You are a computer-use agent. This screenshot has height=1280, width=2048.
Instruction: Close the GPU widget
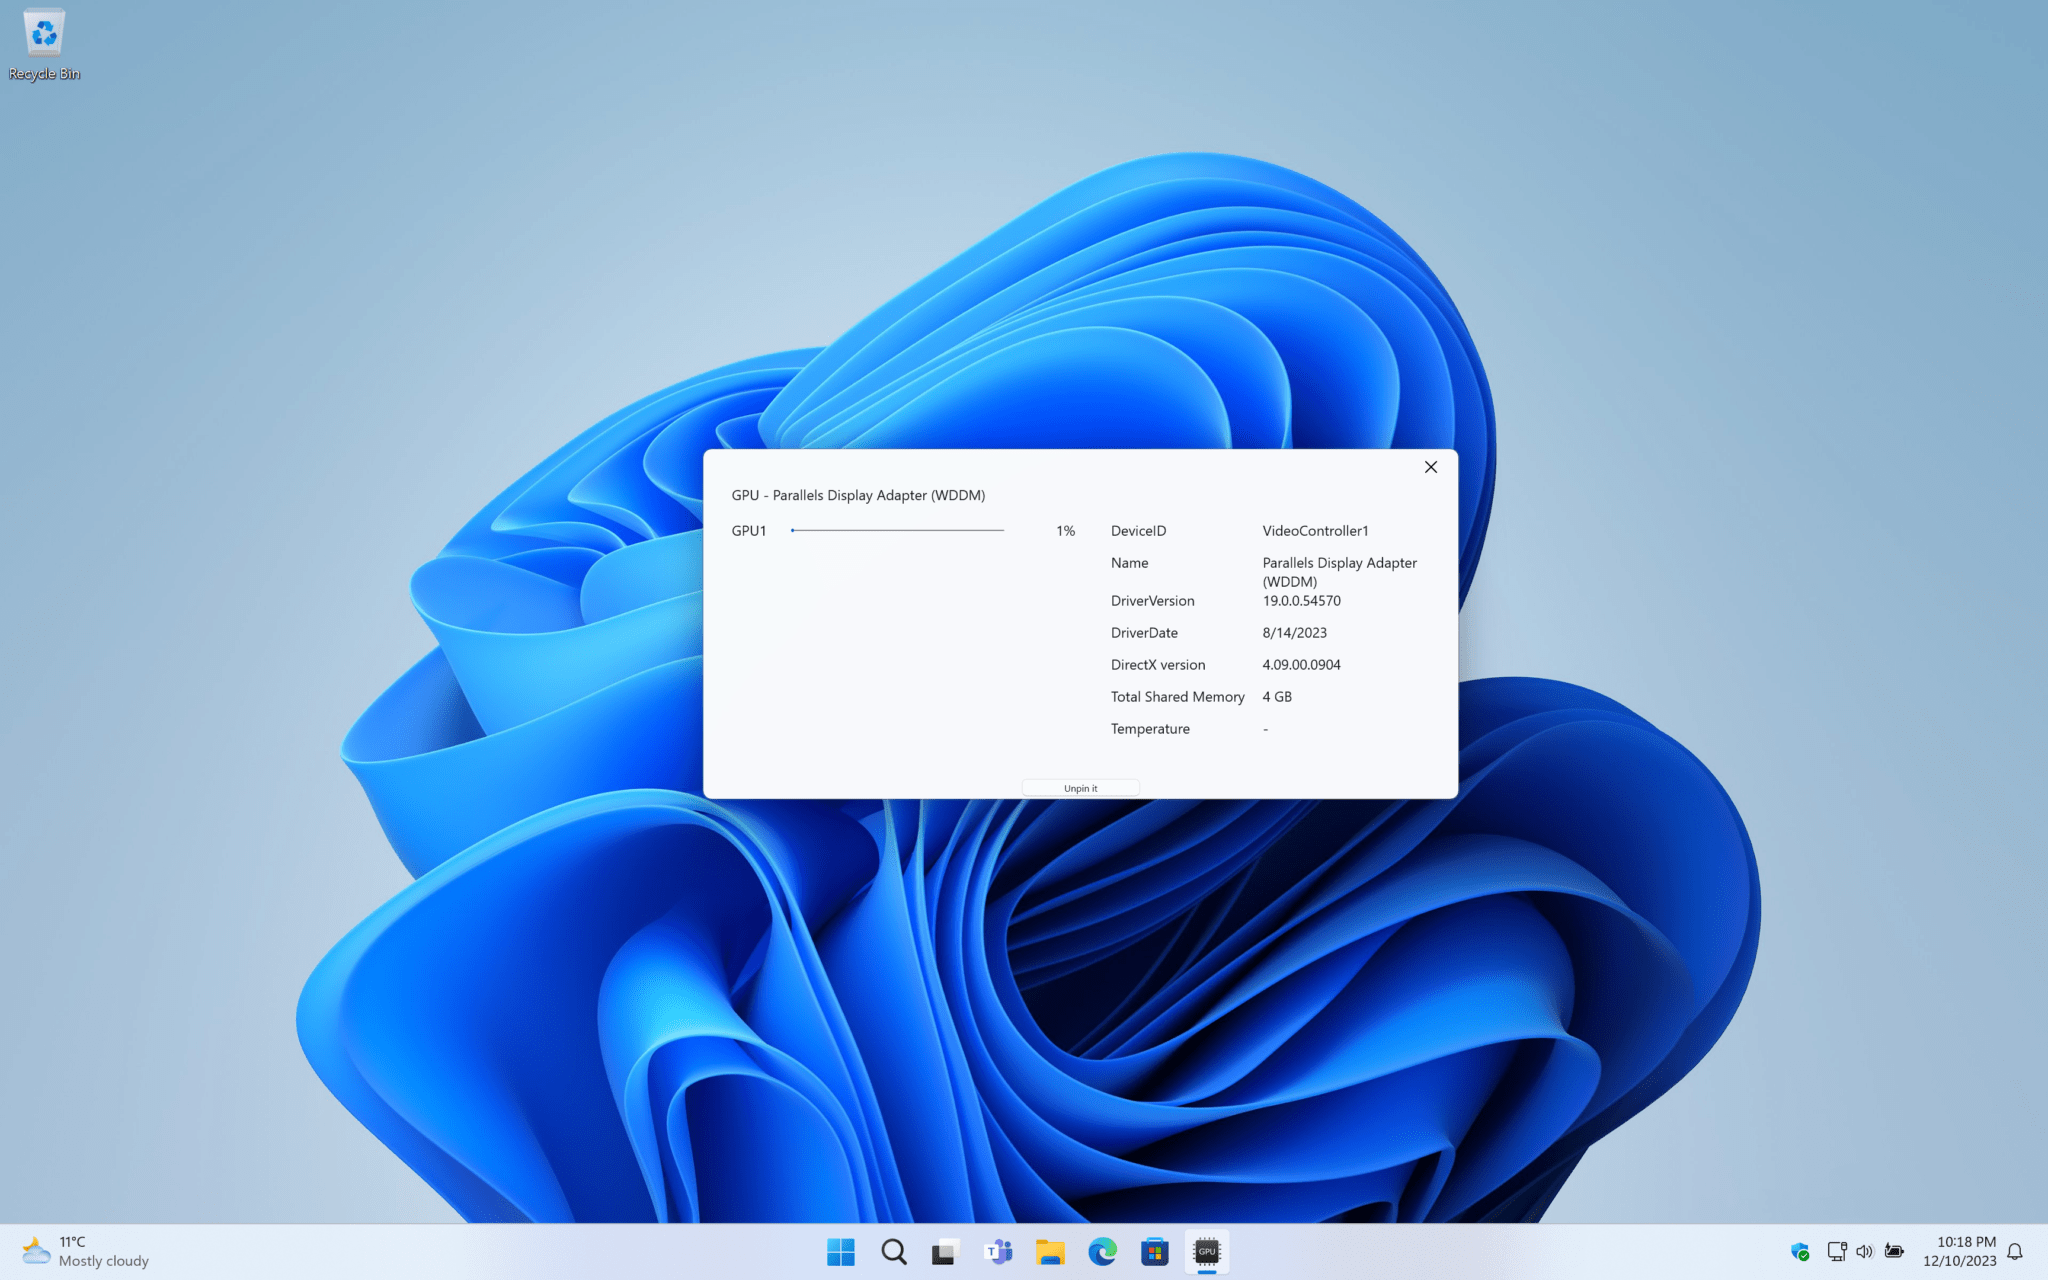pyautogui.click(x=1430, y=466)
